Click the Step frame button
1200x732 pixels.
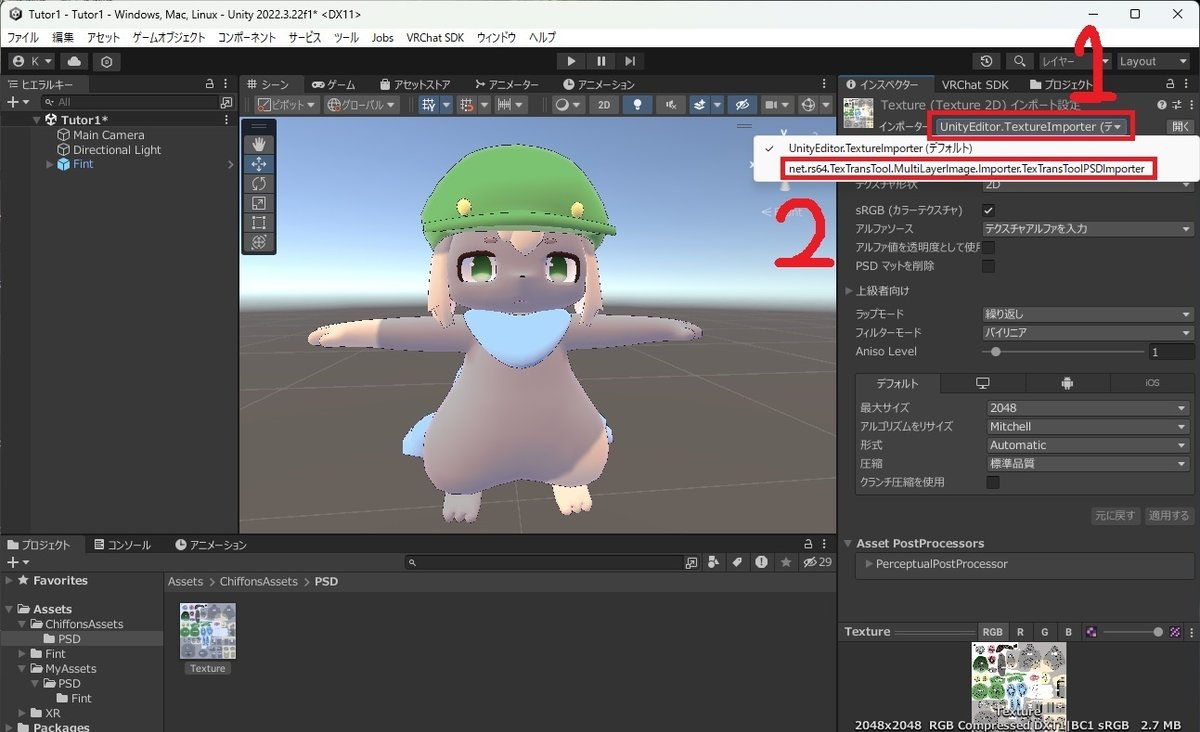click(x=629, y=61)
